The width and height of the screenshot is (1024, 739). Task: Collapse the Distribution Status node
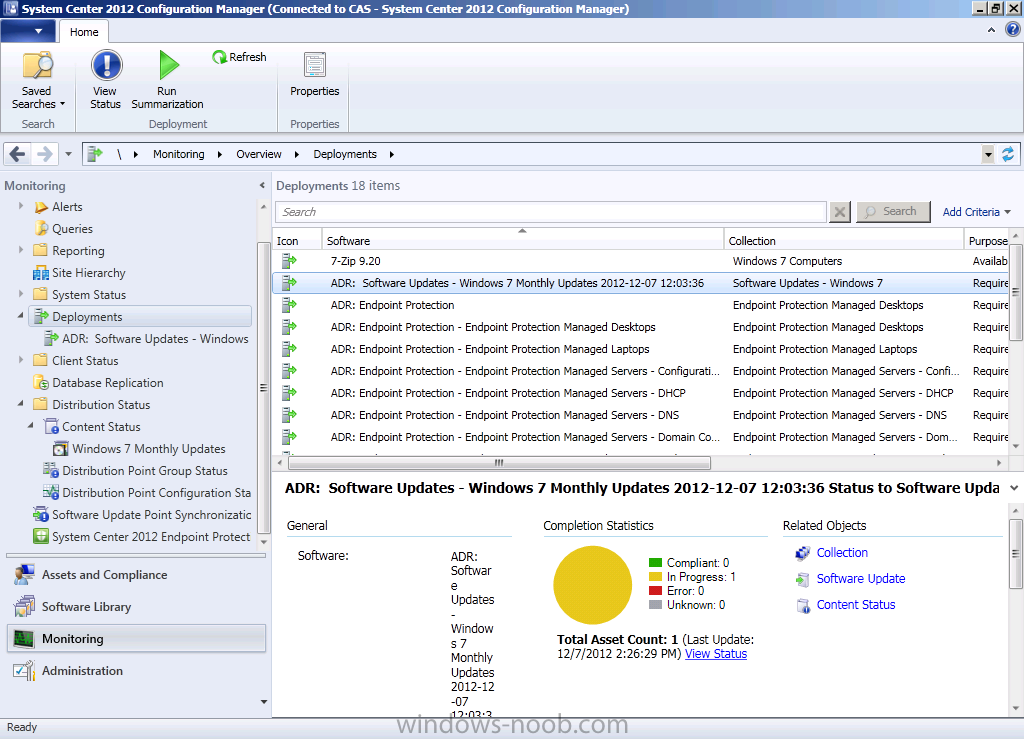tap(21, 403)
